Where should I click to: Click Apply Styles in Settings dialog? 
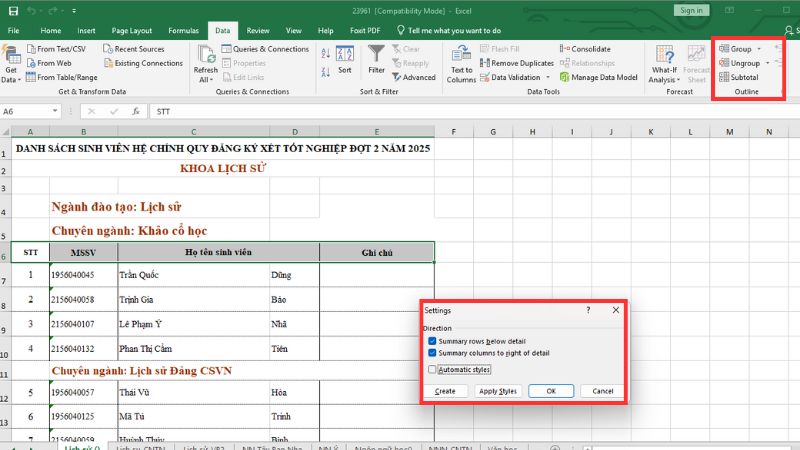[x=497, y=391]
